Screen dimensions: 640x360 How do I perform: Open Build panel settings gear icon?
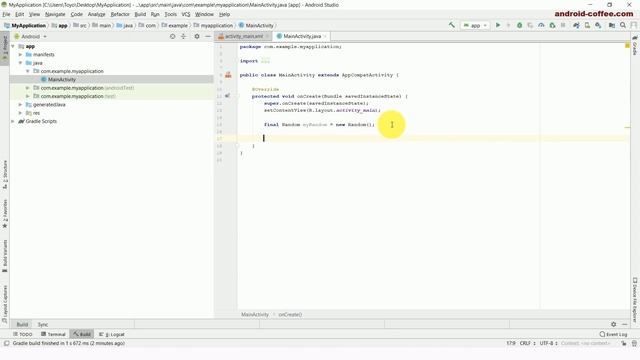click(x=613, y=324)
